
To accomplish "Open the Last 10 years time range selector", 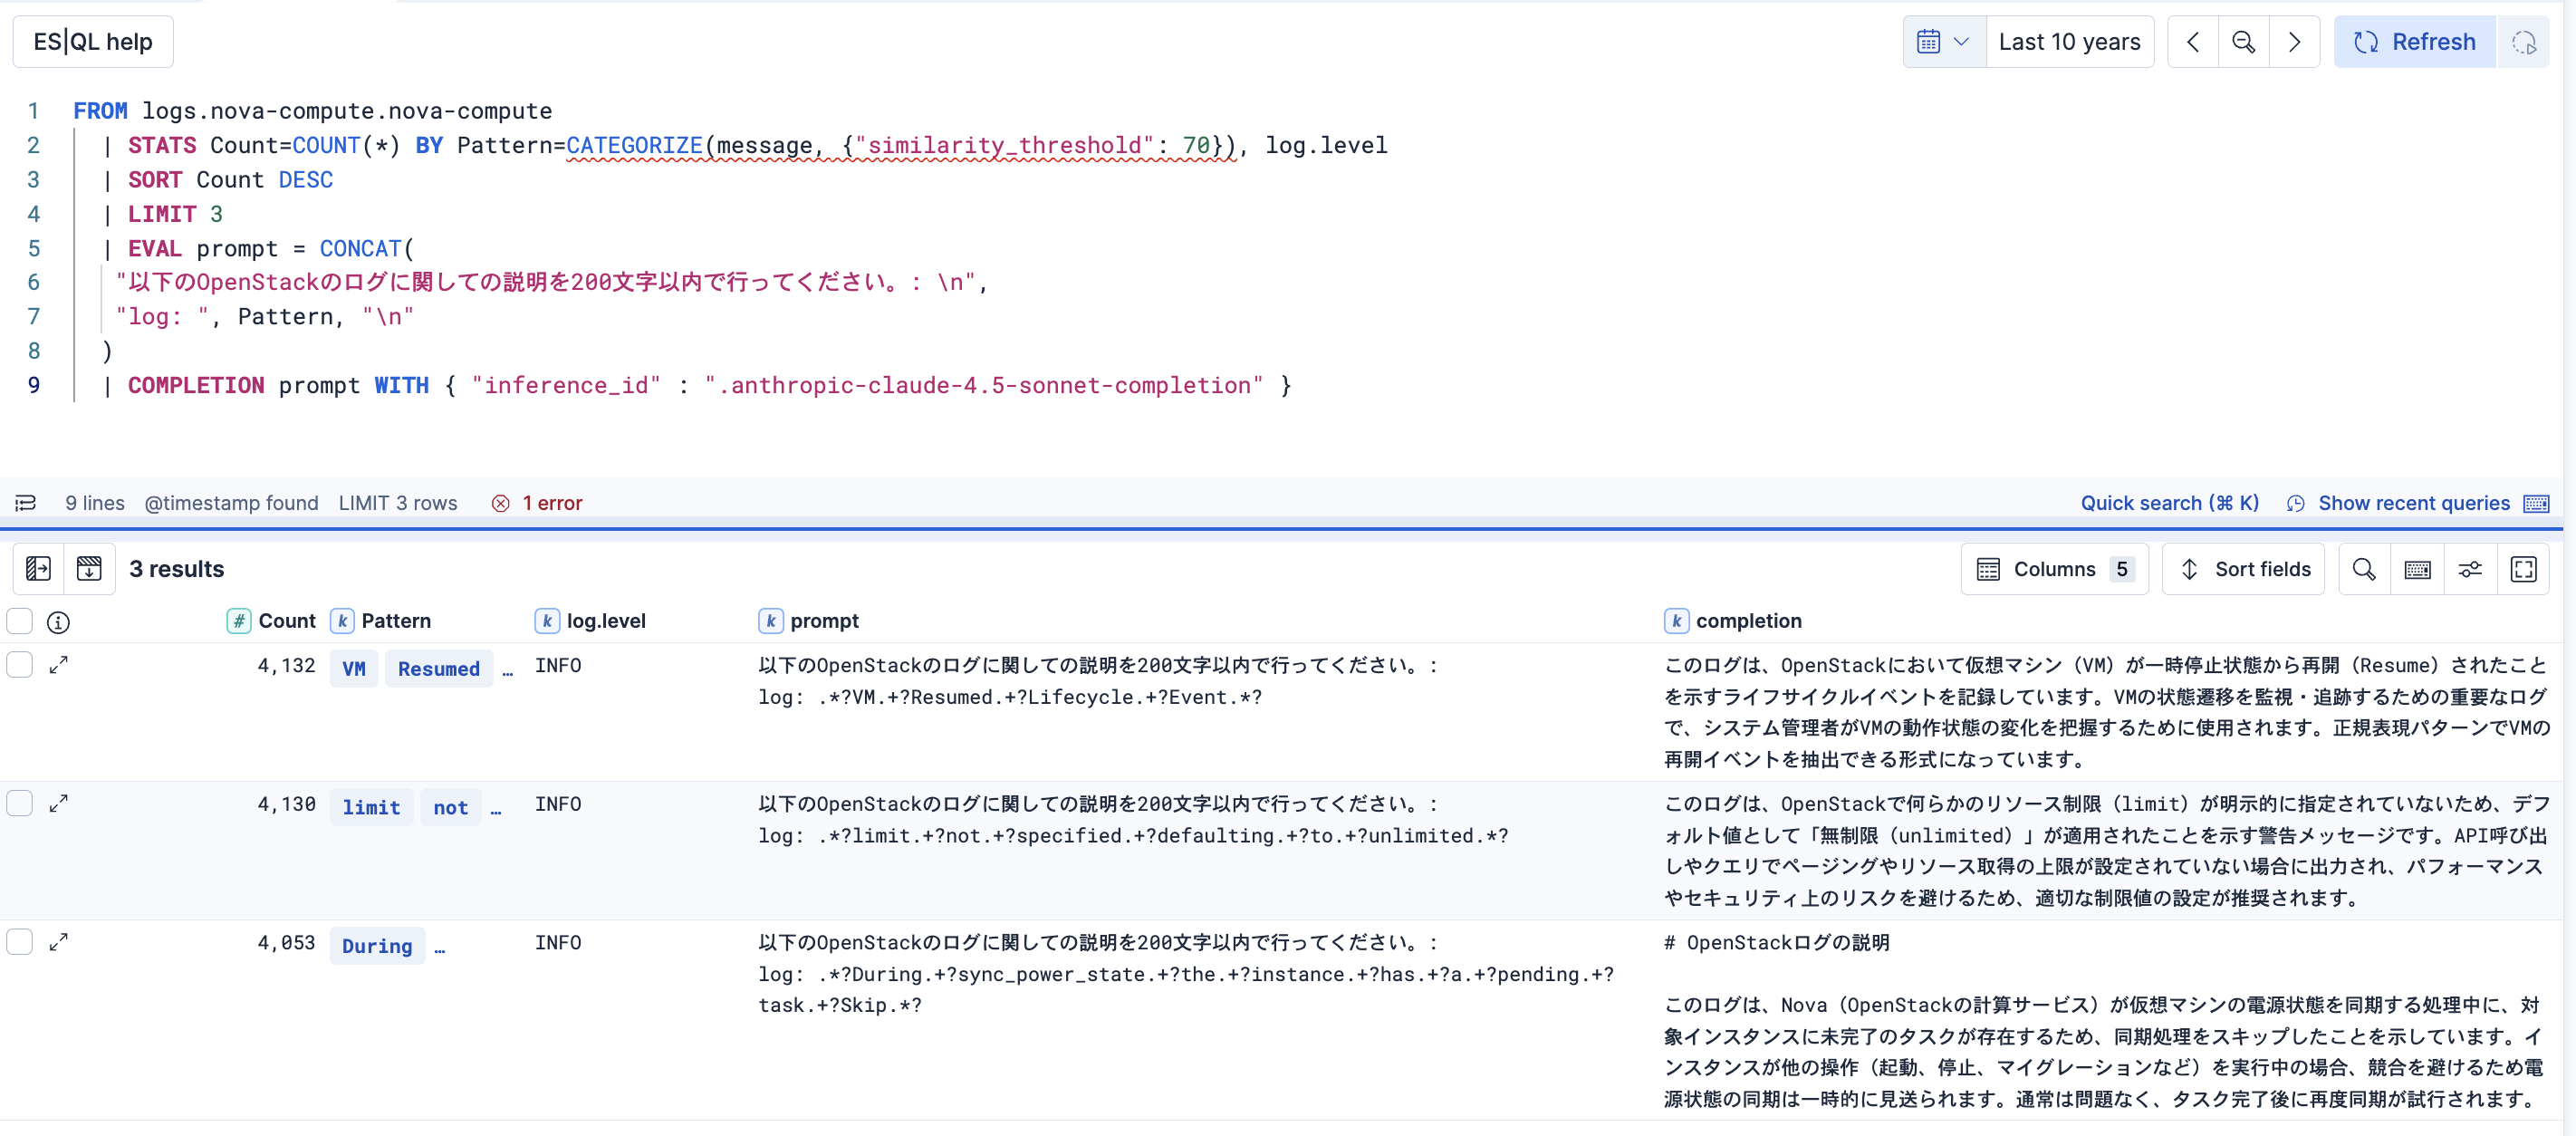I will click(x=2070, y=41).
